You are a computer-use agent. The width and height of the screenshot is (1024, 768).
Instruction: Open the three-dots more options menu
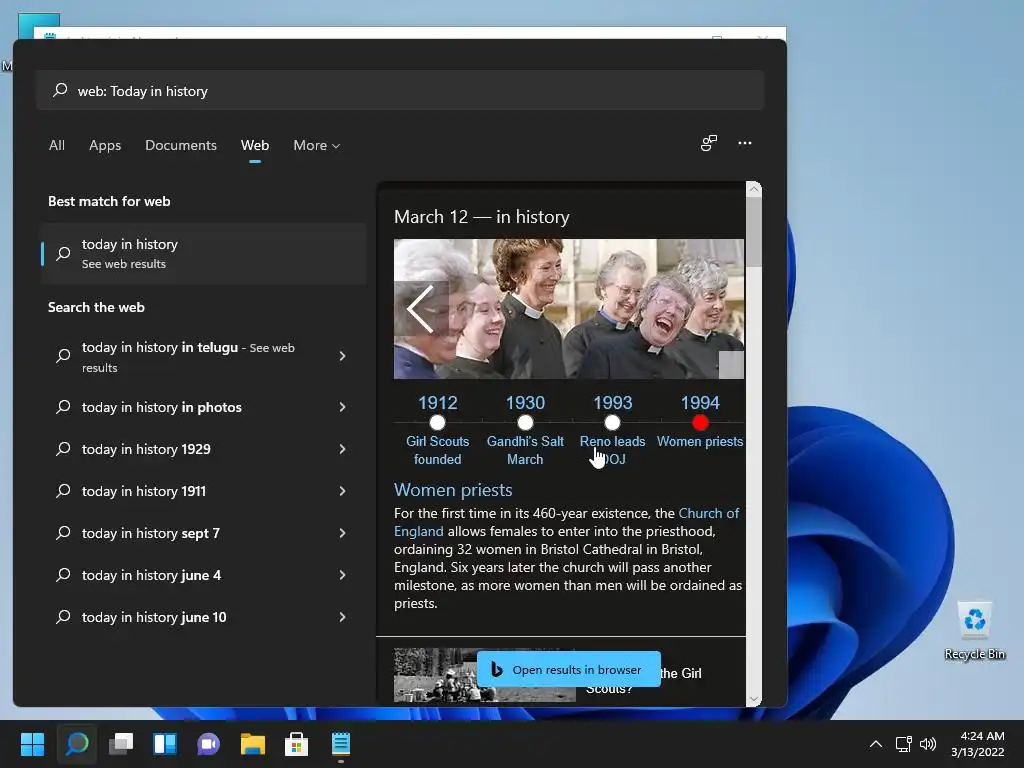[744, 143]
